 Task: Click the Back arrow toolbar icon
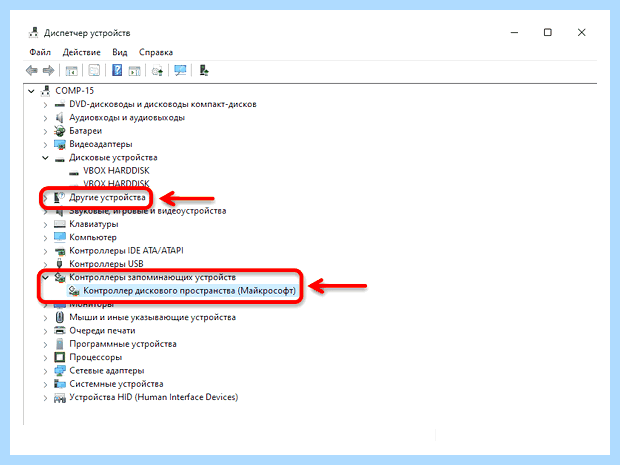coord(32,71)
